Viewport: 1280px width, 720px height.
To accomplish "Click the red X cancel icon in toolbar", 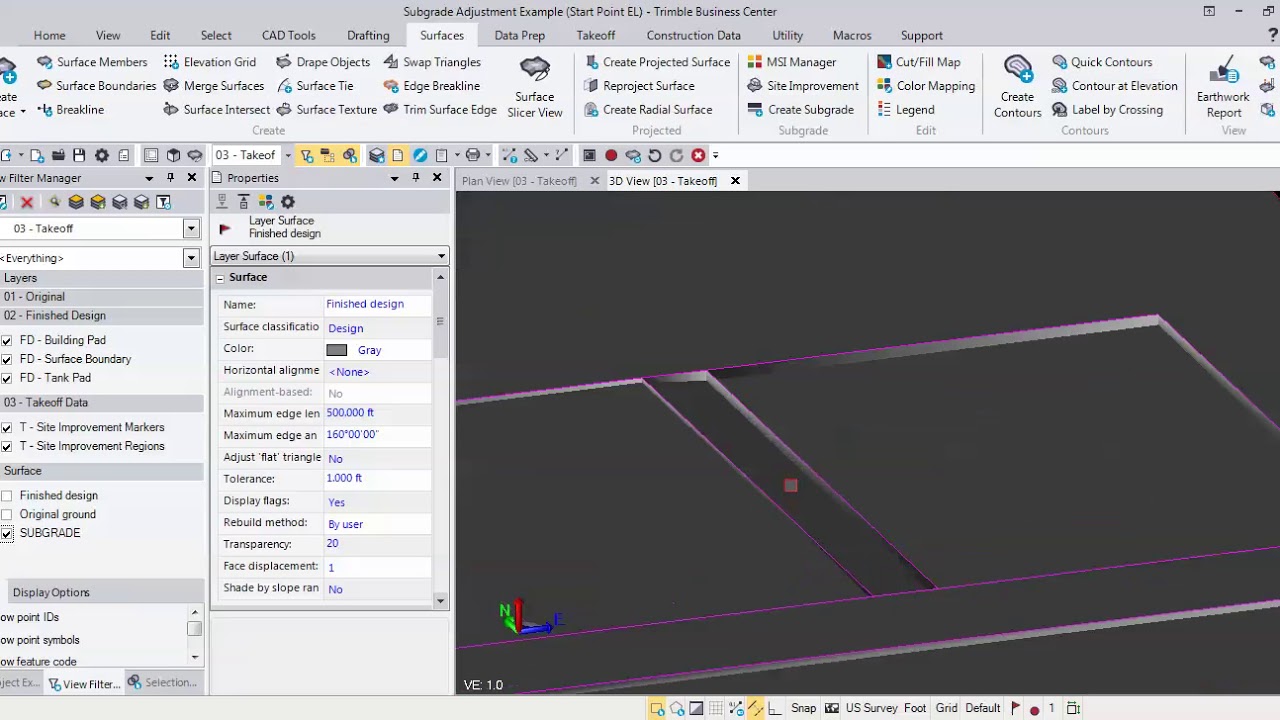I will pyautogui.click(x=698, y=156).
